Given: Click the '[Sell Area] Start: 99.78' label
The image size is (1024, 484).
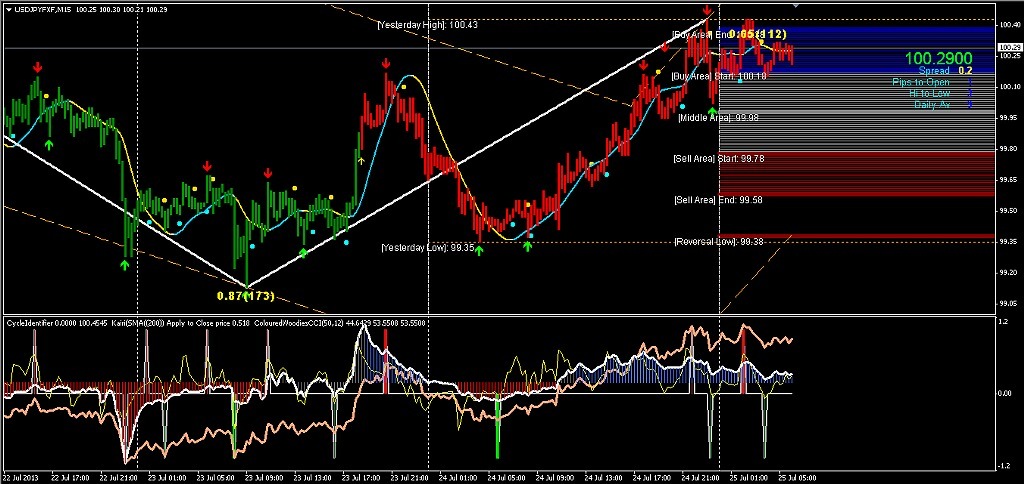Looking at the screenshot, I should [719, 159].
